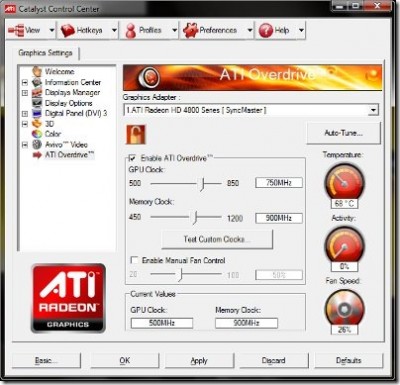Open the Profiles dropdown arrow

[x=174, y=30]
